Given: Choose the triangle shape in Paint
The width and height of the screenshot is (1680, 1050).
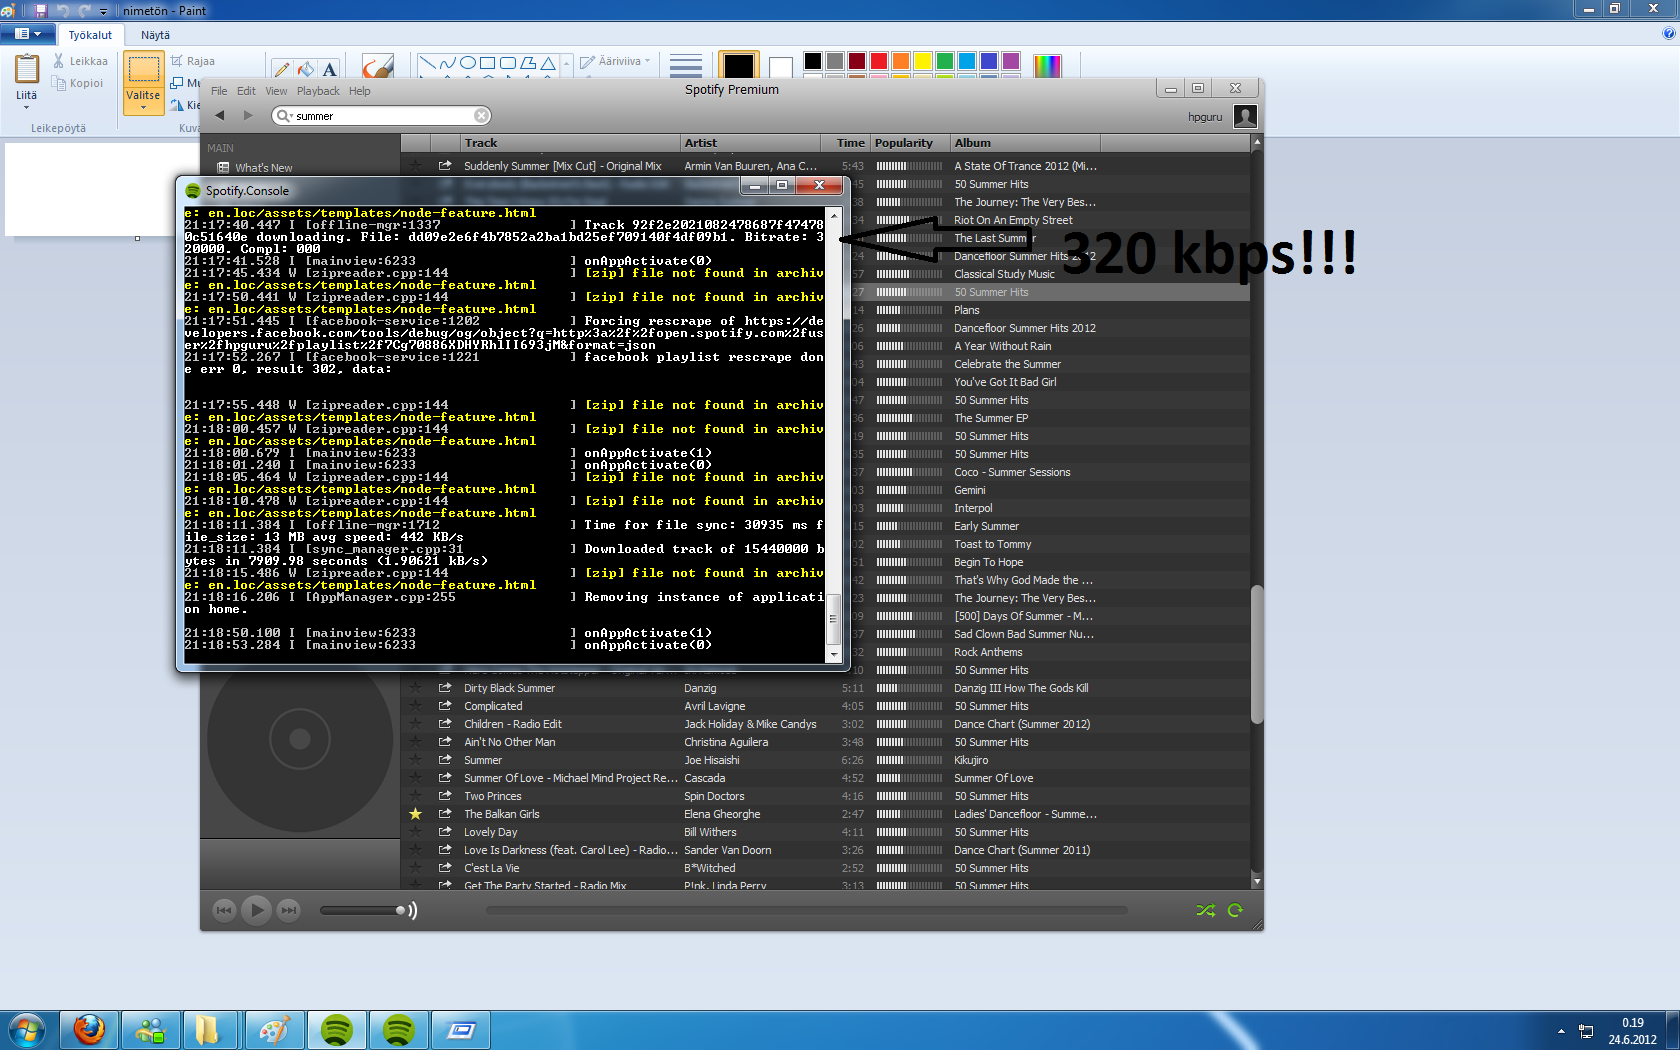Looking at the screenshot, I should point(547,63).
